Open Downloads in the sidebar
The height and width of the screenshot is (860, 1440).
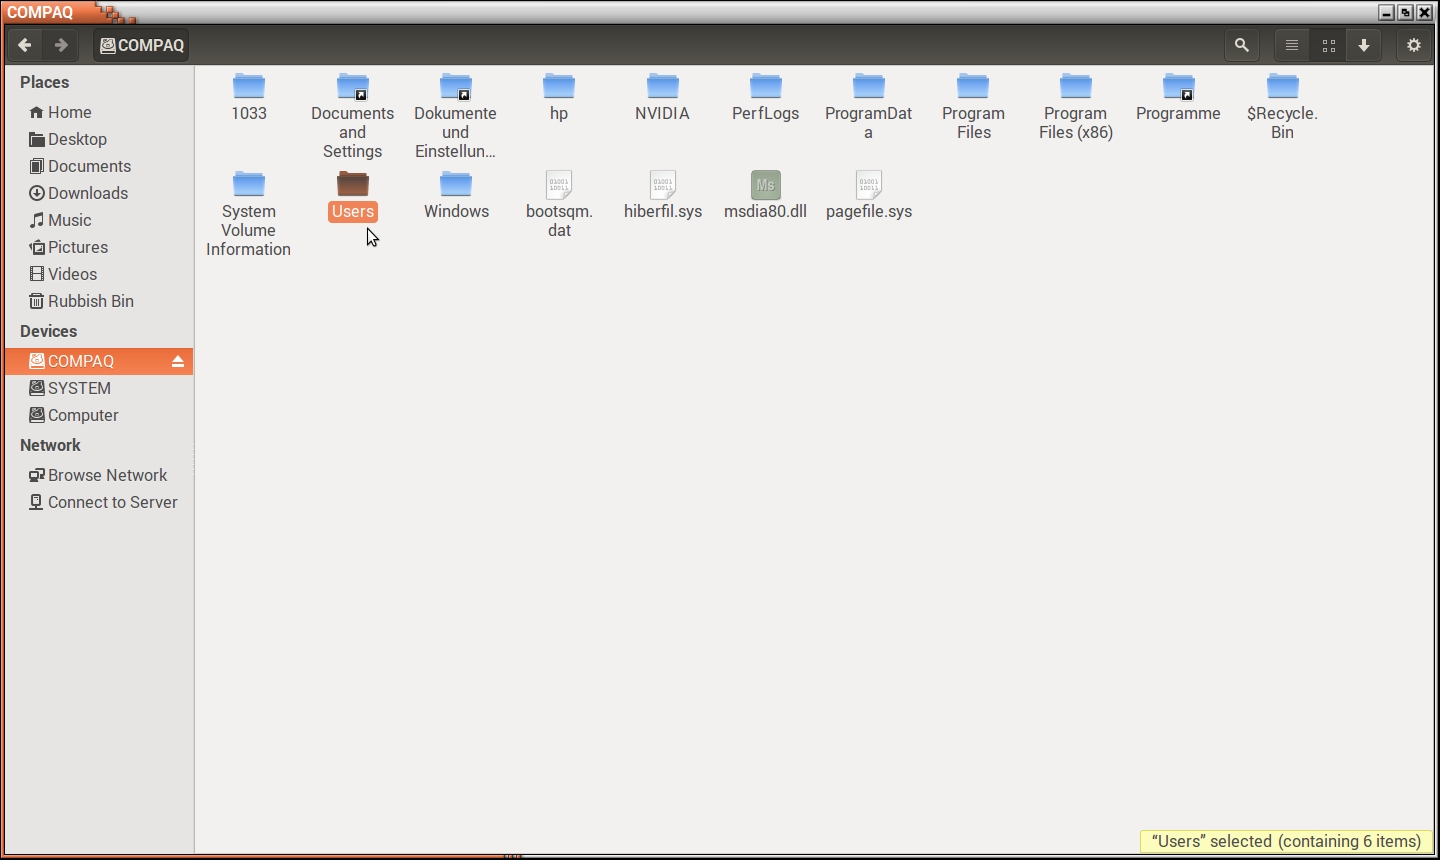point(87,193)
